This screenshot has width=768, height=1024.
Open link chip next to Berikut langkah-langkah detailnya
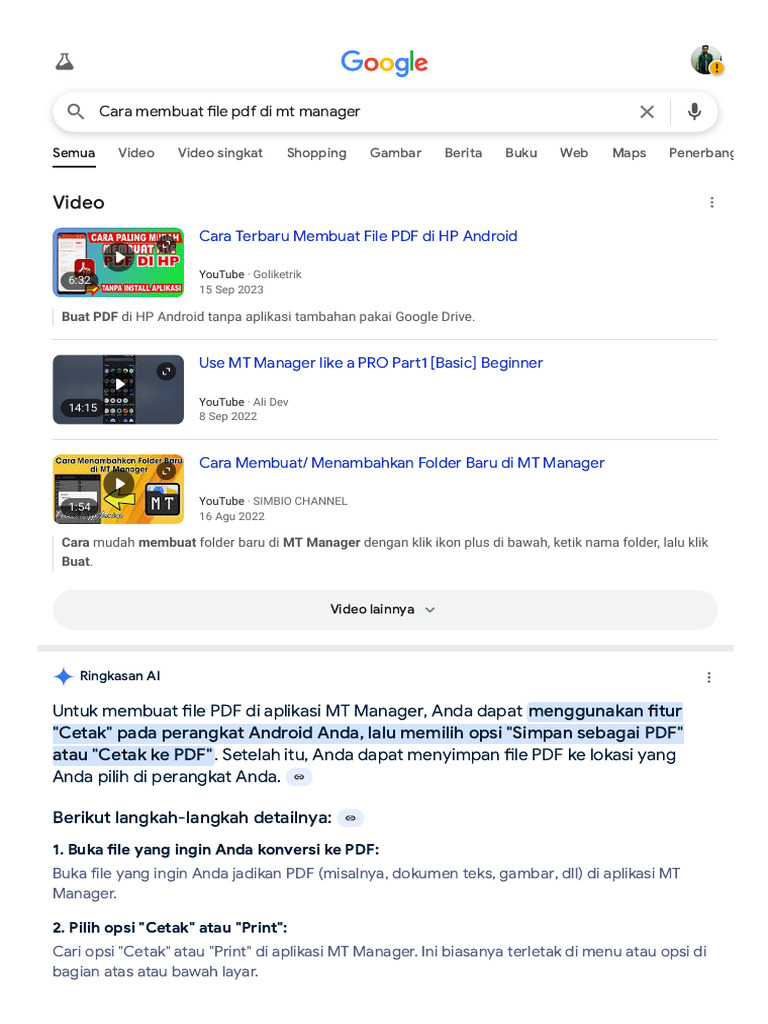351,818
